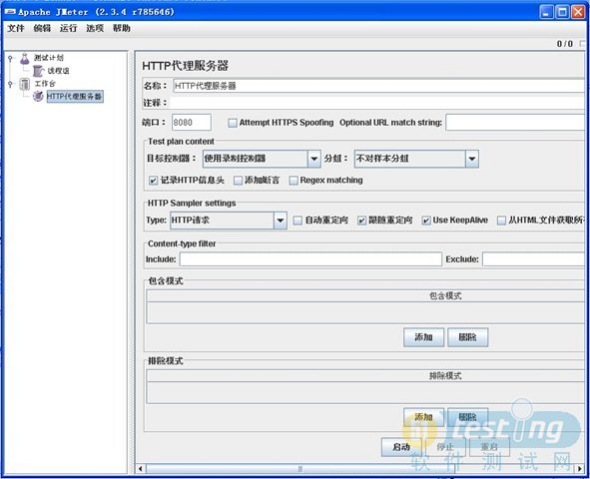Open the 选项 menu

95,28
